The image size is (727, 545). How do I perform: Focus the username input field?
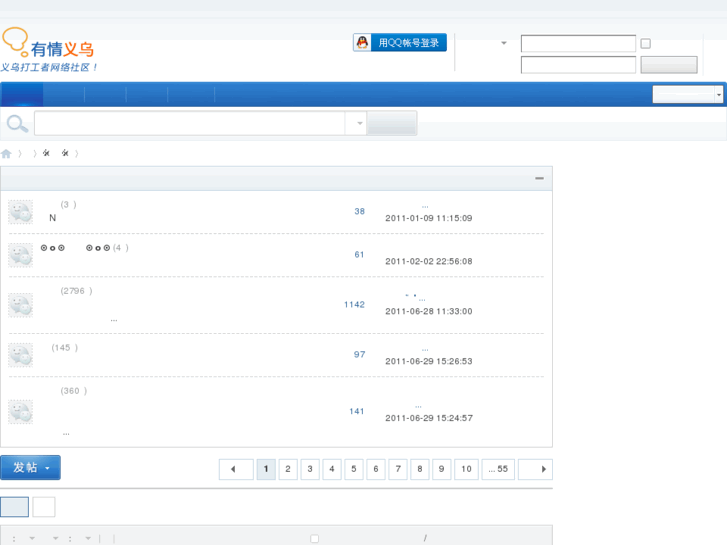coord(578,44)
